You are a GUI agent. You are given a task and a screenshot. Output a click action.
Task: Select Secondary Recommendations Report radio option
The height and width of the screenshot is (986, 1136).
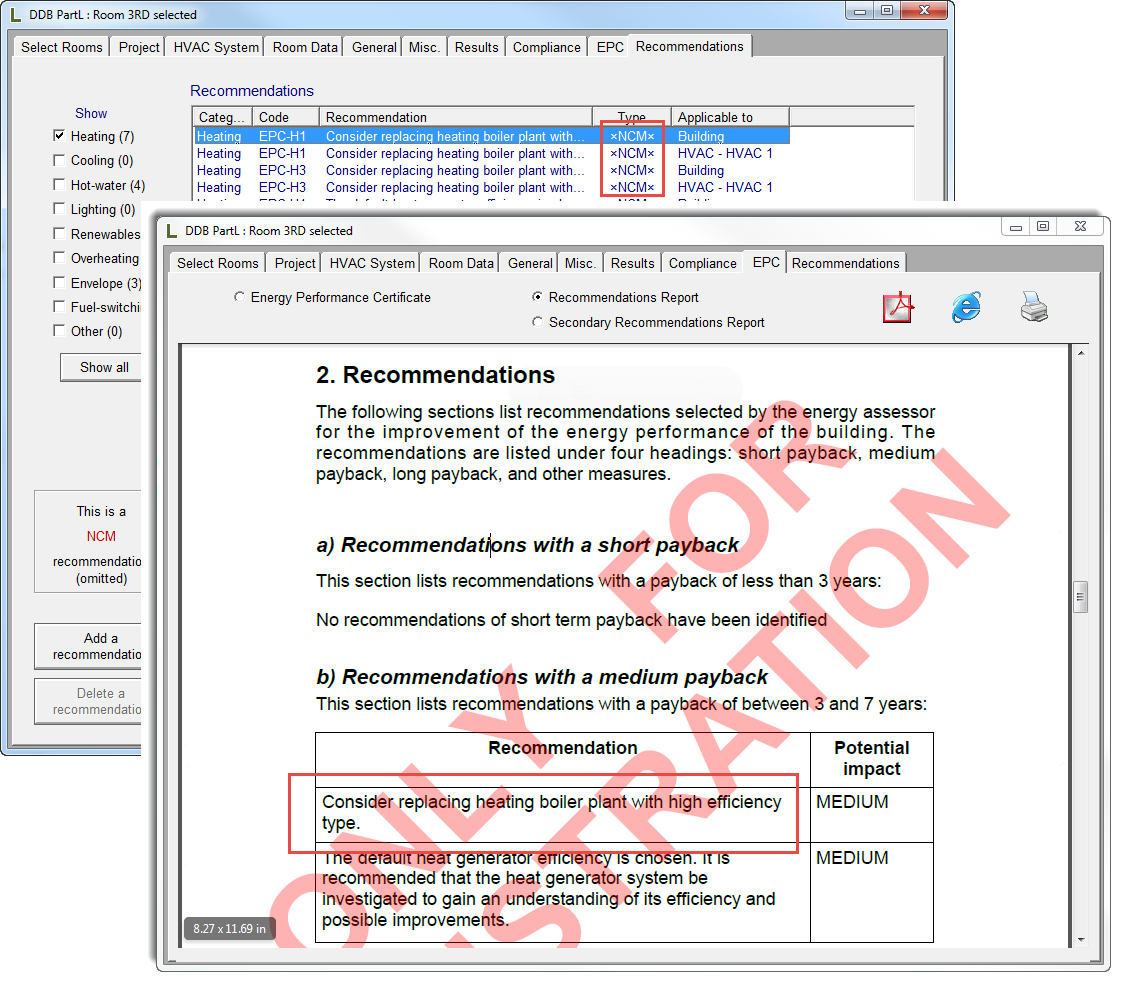point(537,322)
